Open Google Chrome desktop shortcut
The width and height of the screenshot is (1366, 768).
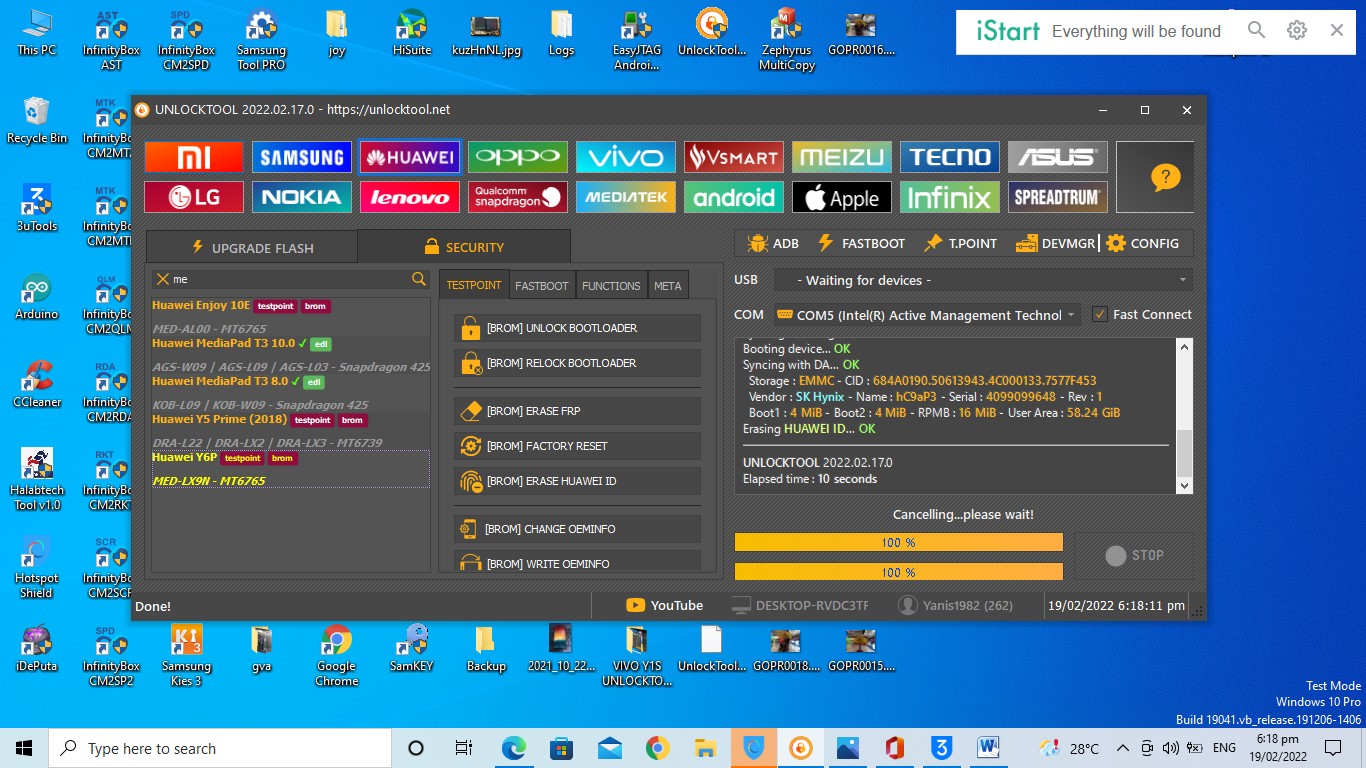click(336, 656)
